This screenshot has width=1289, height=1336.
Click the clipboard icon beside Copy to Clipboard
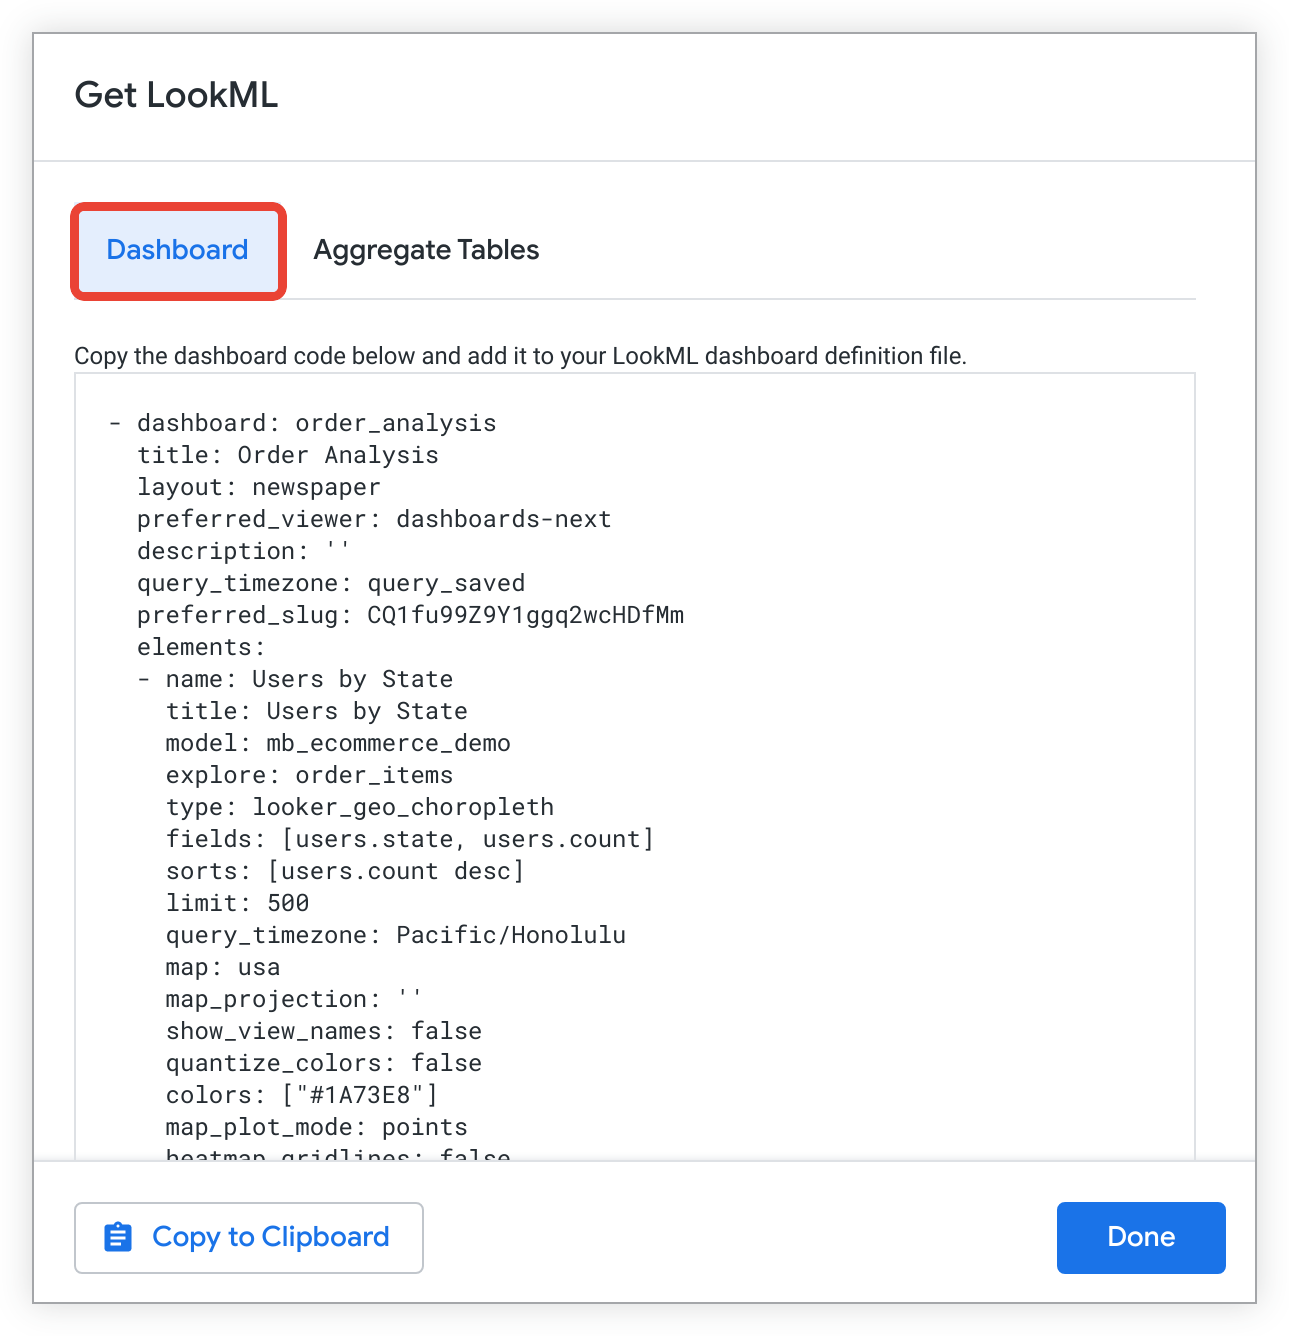click(118, 1237)
